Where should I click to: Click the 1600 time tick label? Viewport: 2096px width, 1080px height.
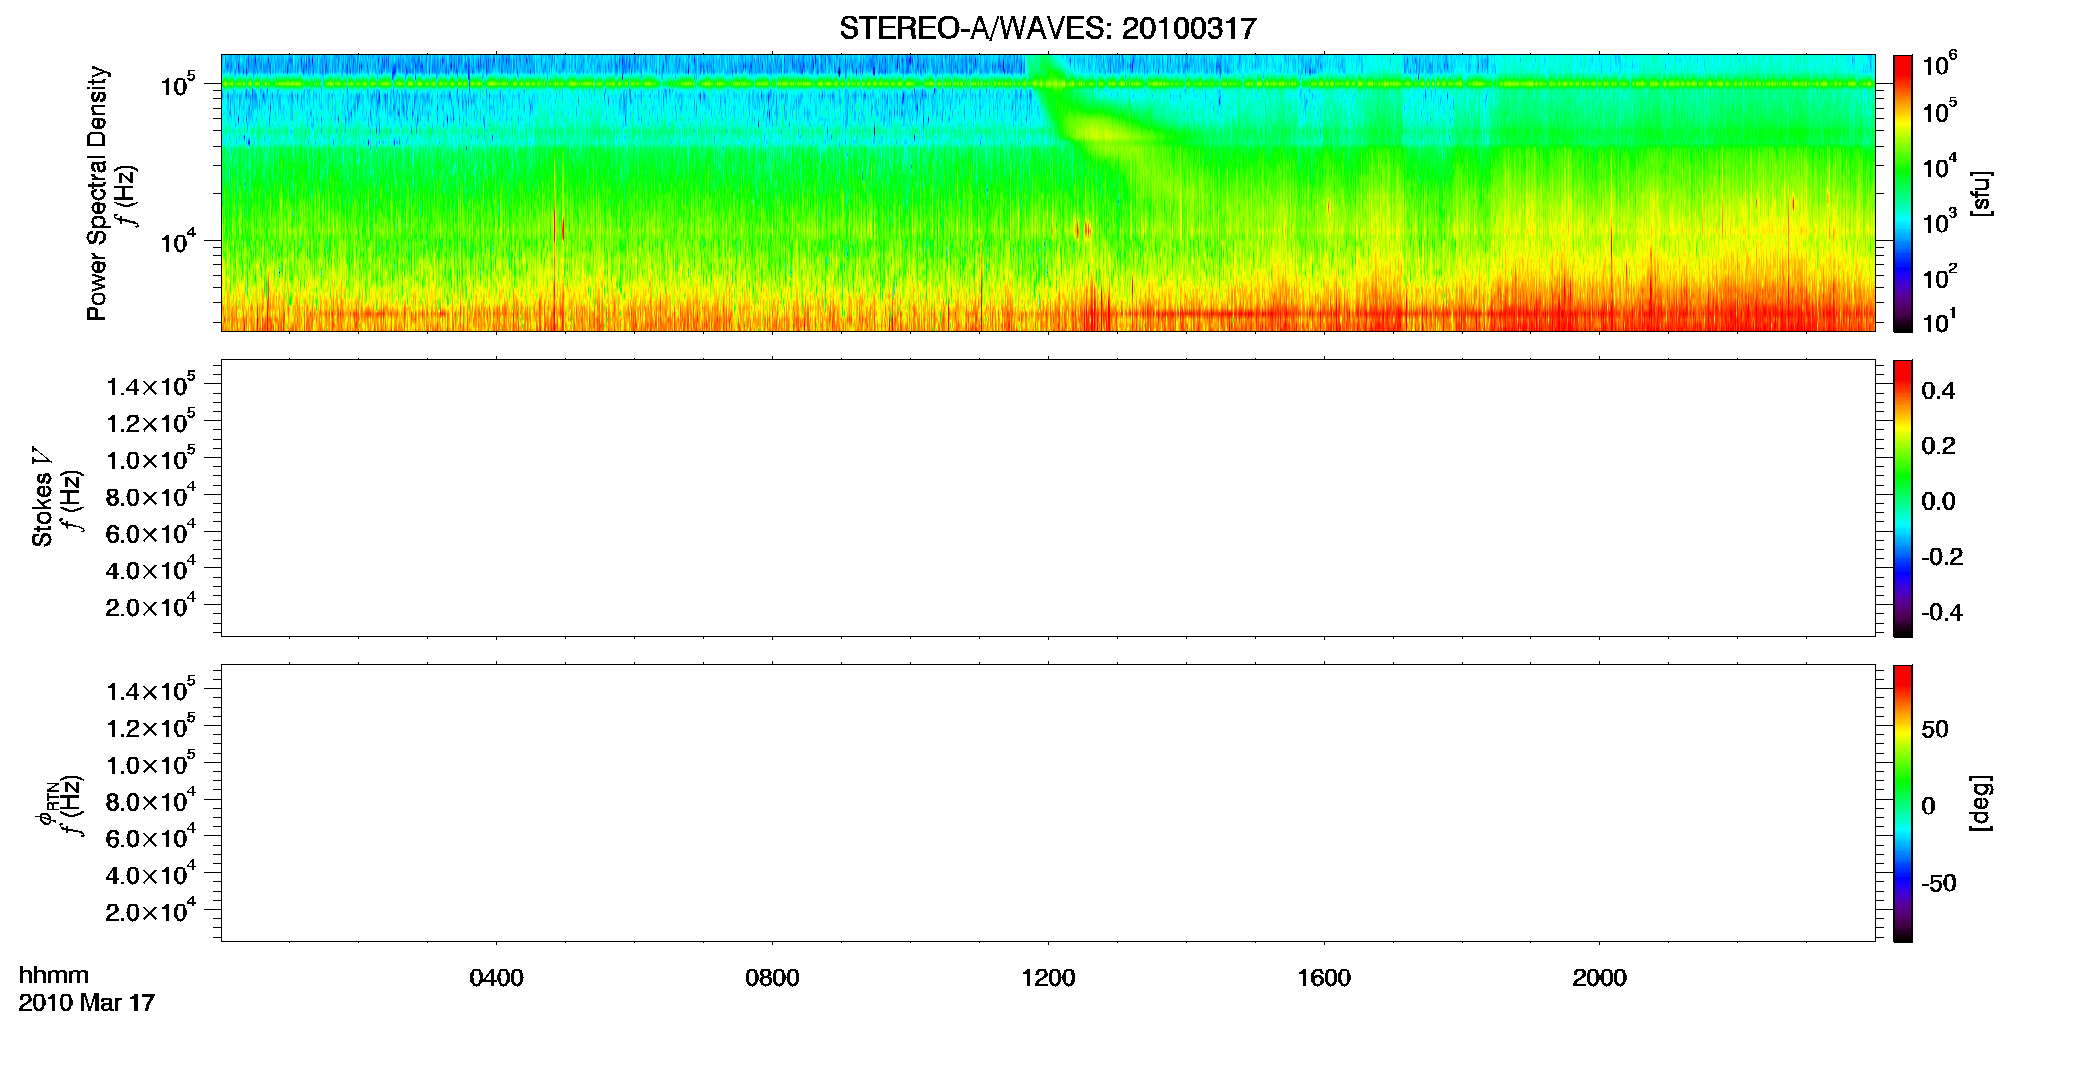1324,978
